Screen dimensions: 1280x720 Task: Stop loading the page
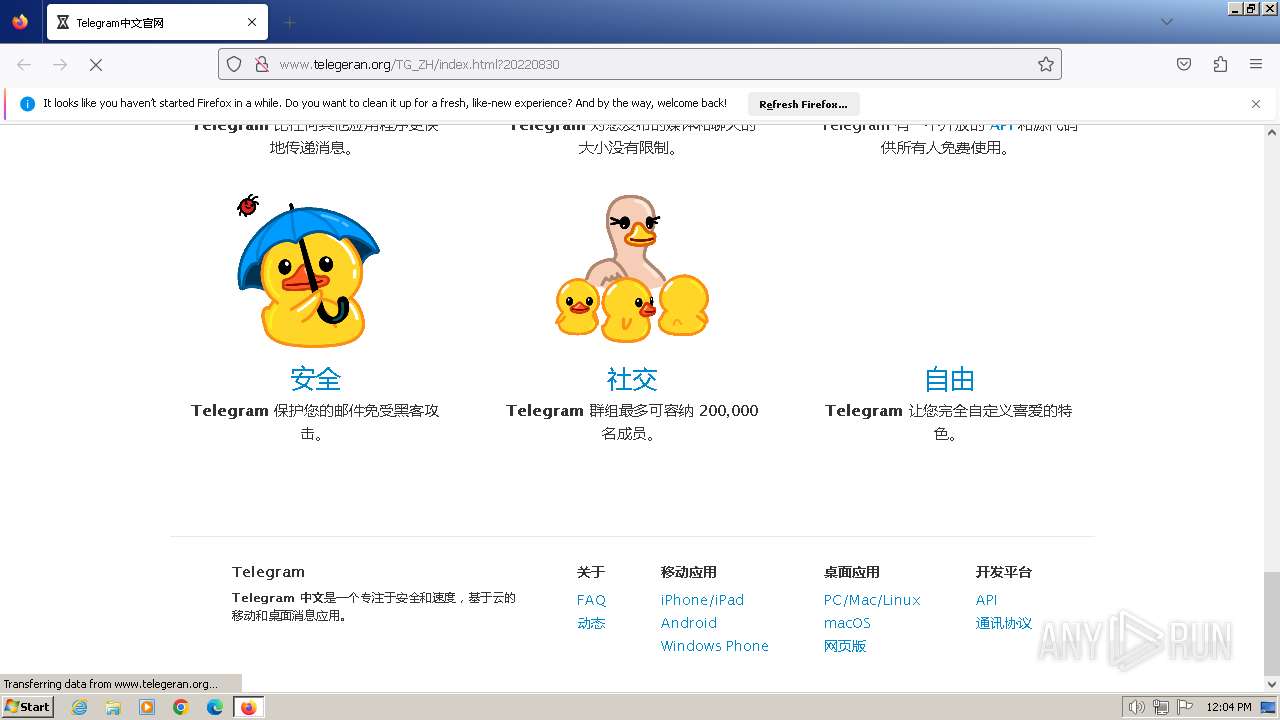(96, 64)
